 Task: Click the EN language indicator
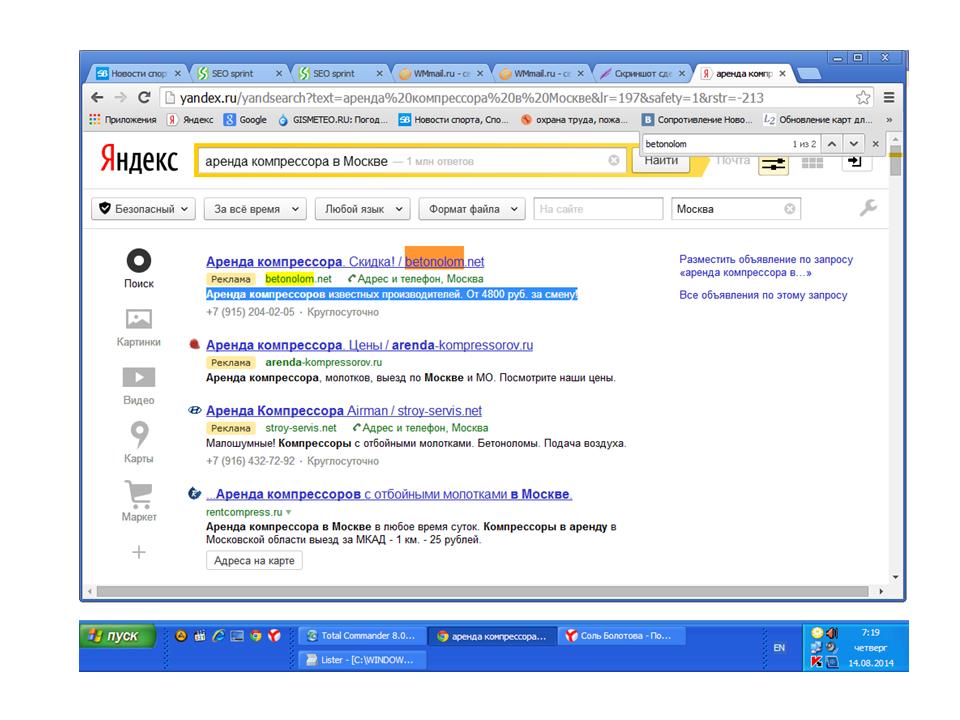tap(779, 647)
